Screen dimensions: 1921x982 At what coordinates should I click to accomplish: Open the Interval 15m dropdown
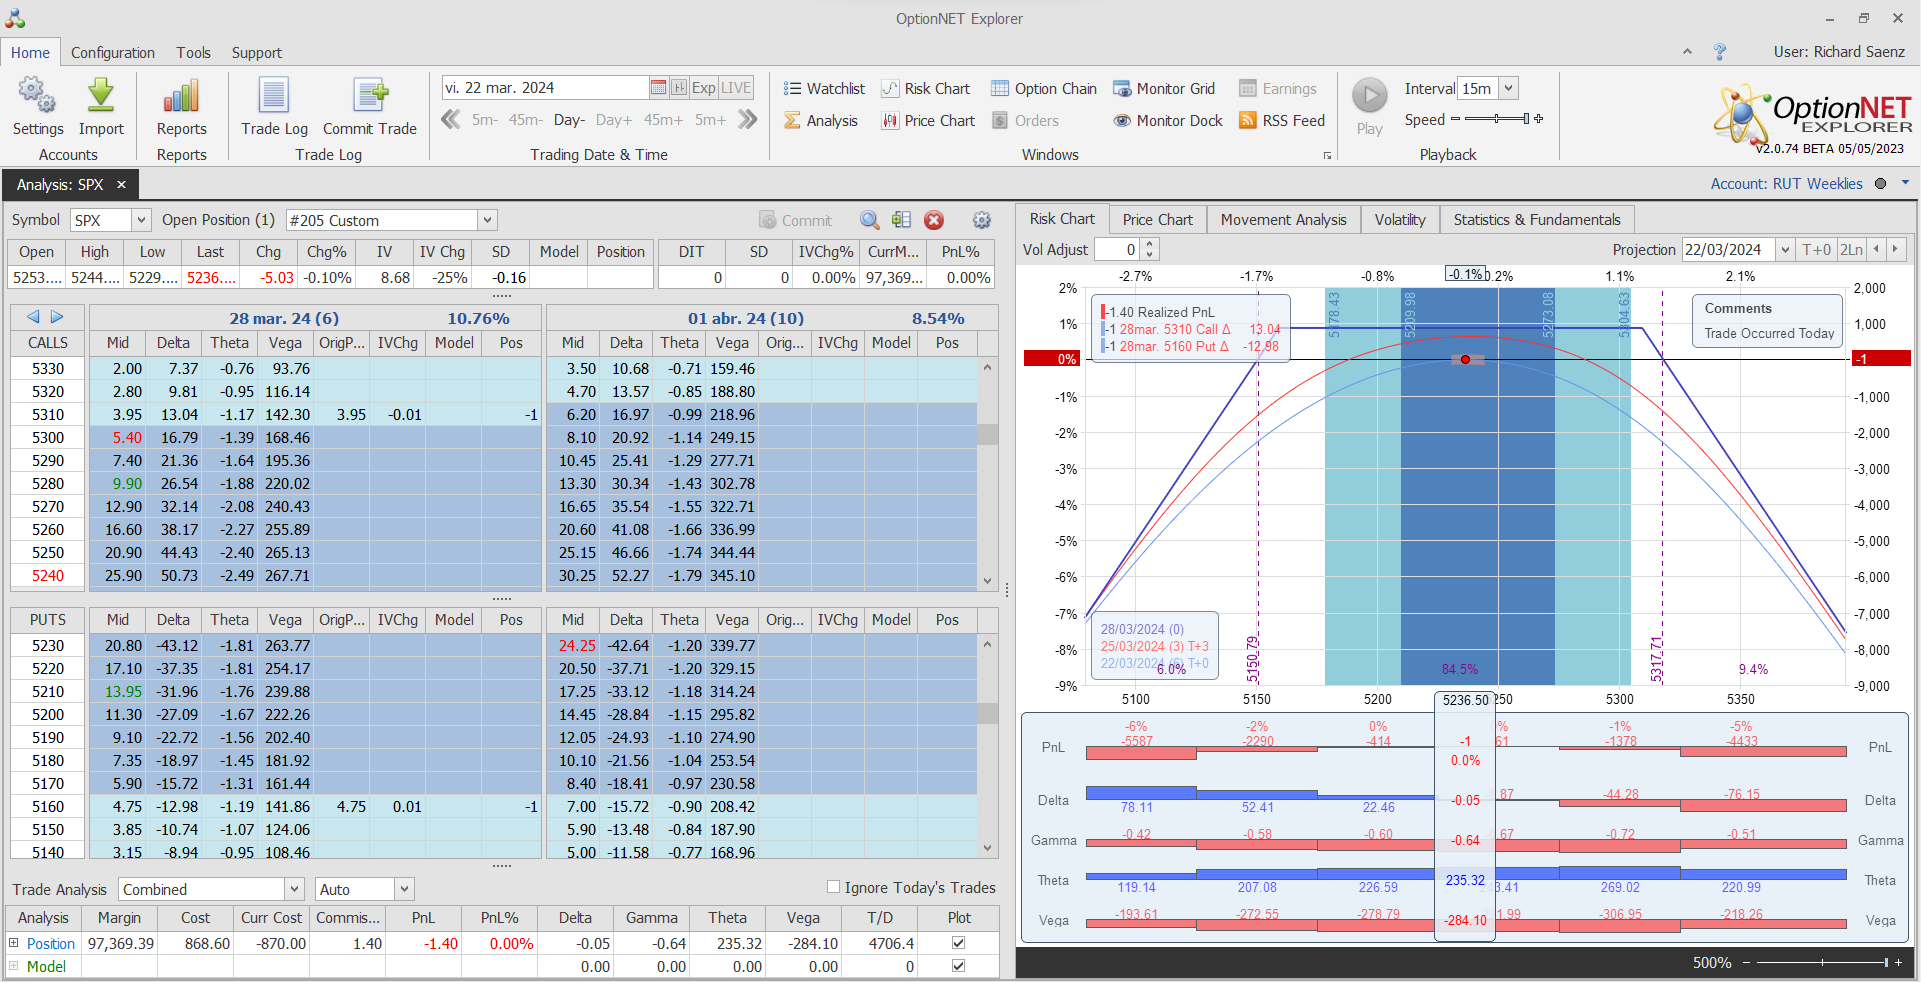[x=1508, y=88]
